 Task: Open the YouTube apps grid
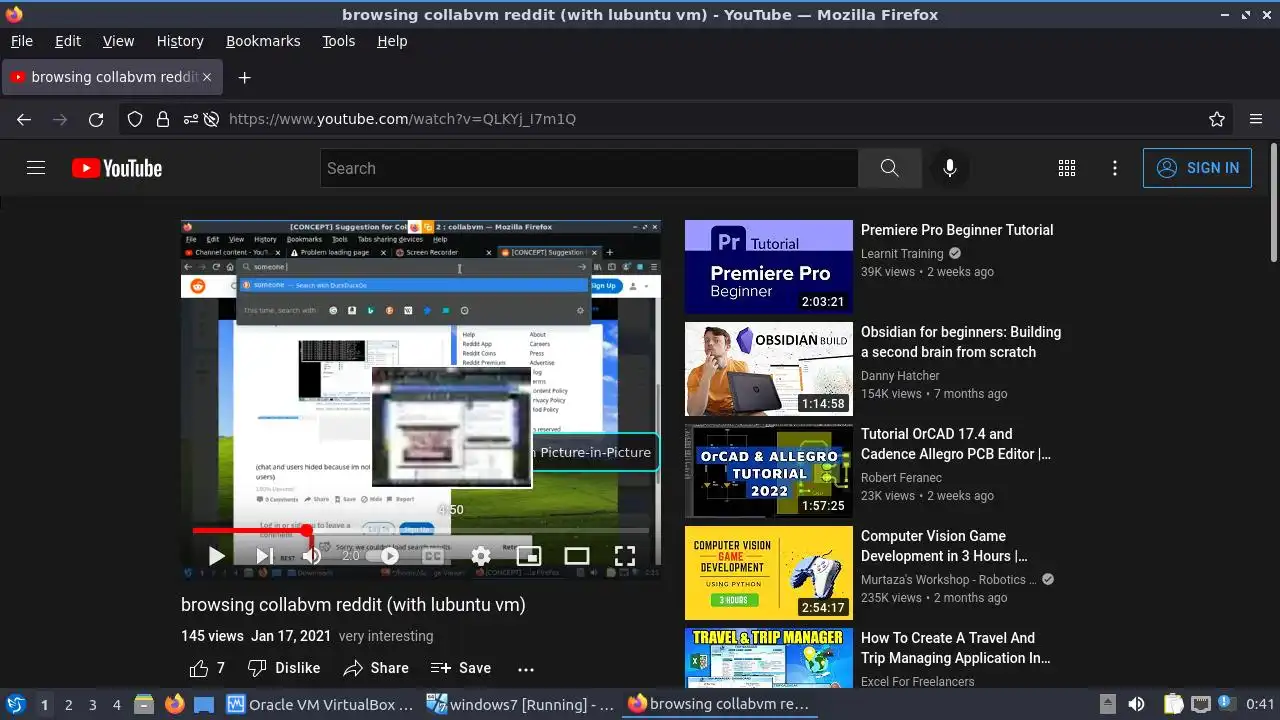pos(1067,168)
